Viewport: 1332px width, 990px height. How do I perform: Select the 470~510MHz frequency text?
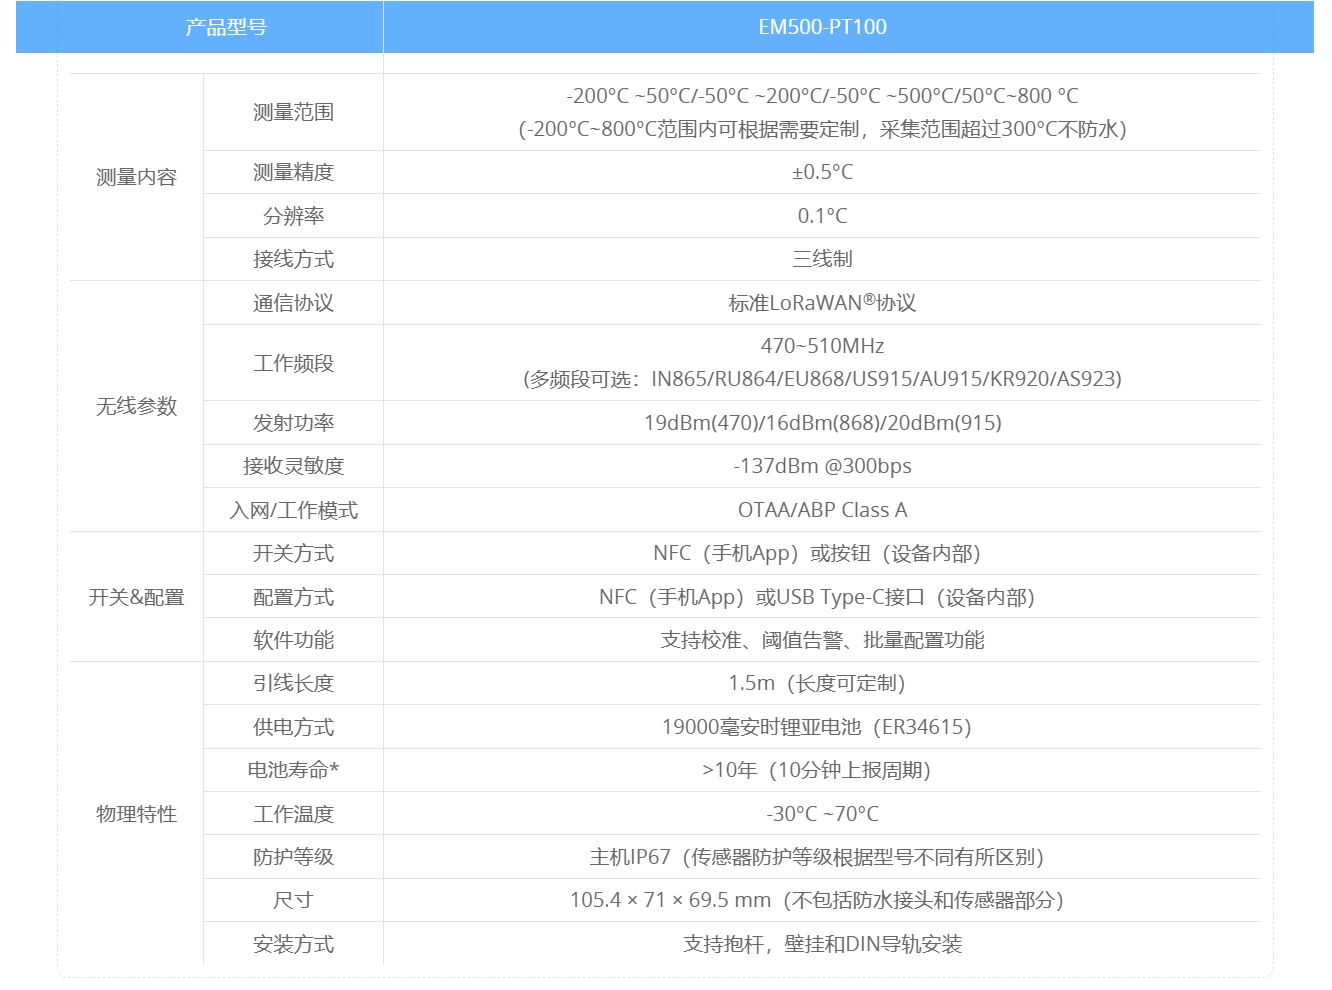(x=822, y=346)
